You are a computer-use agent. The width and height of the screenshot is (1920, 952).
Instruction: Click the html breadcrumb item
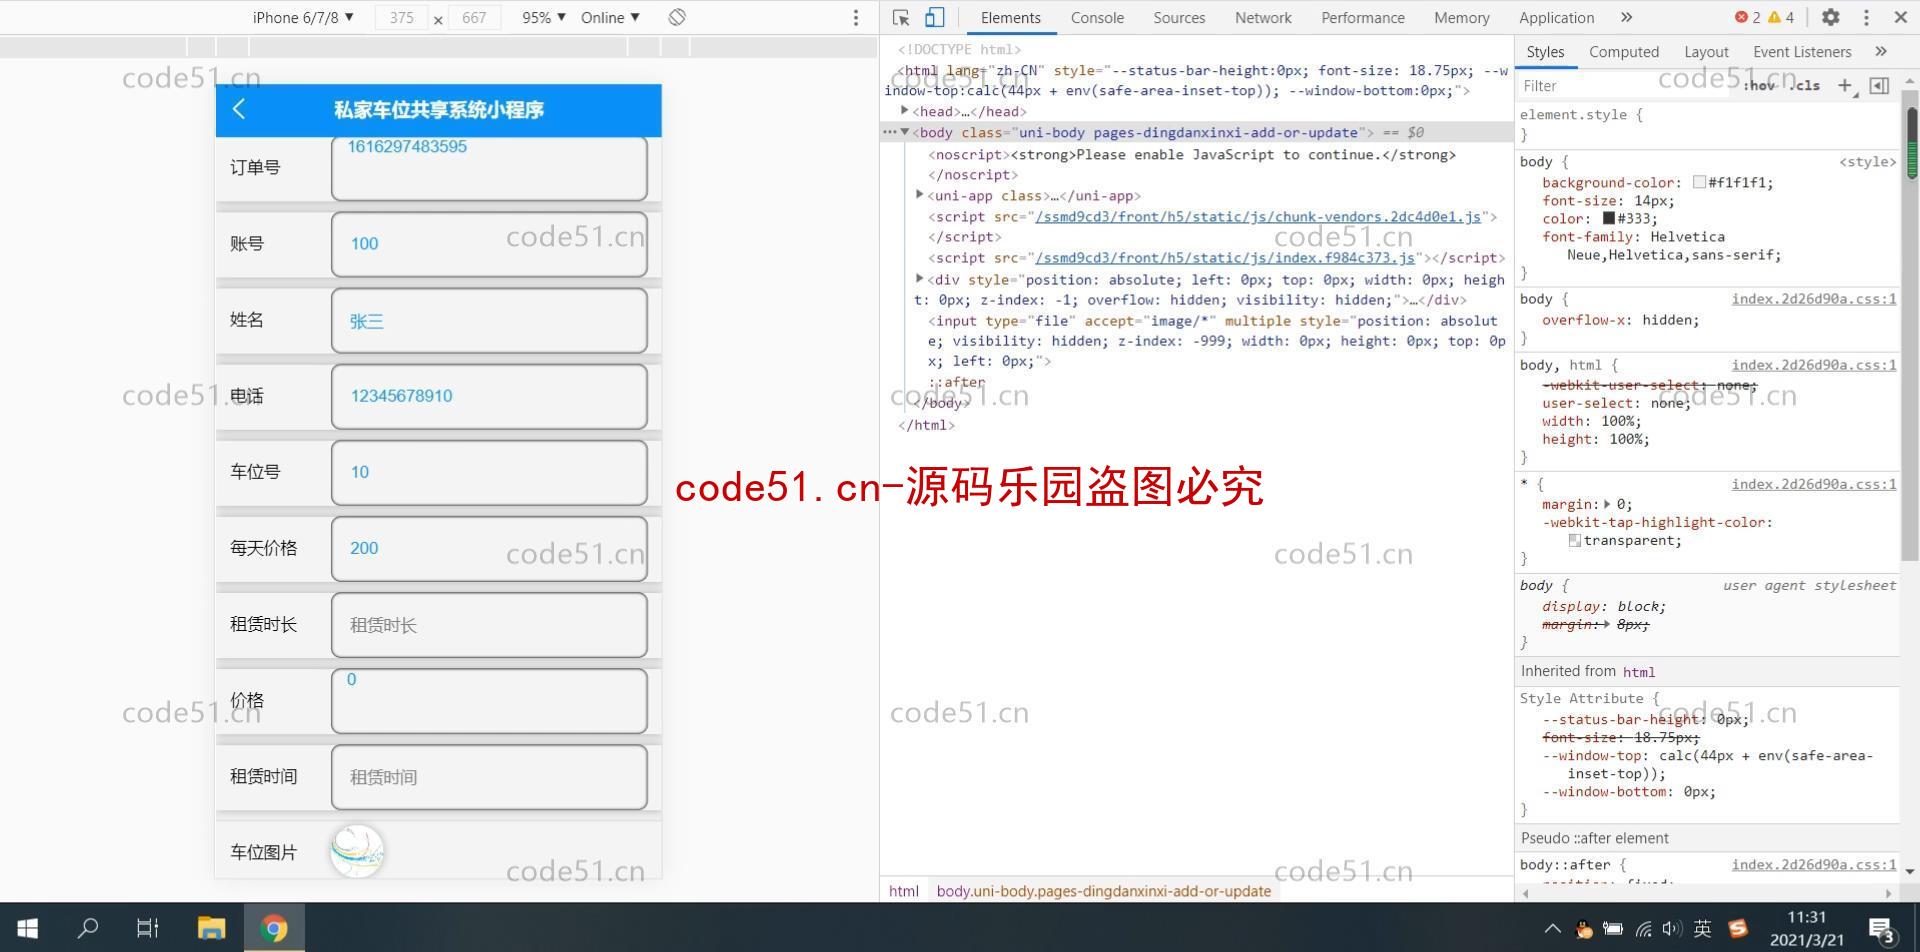[903, 891]
